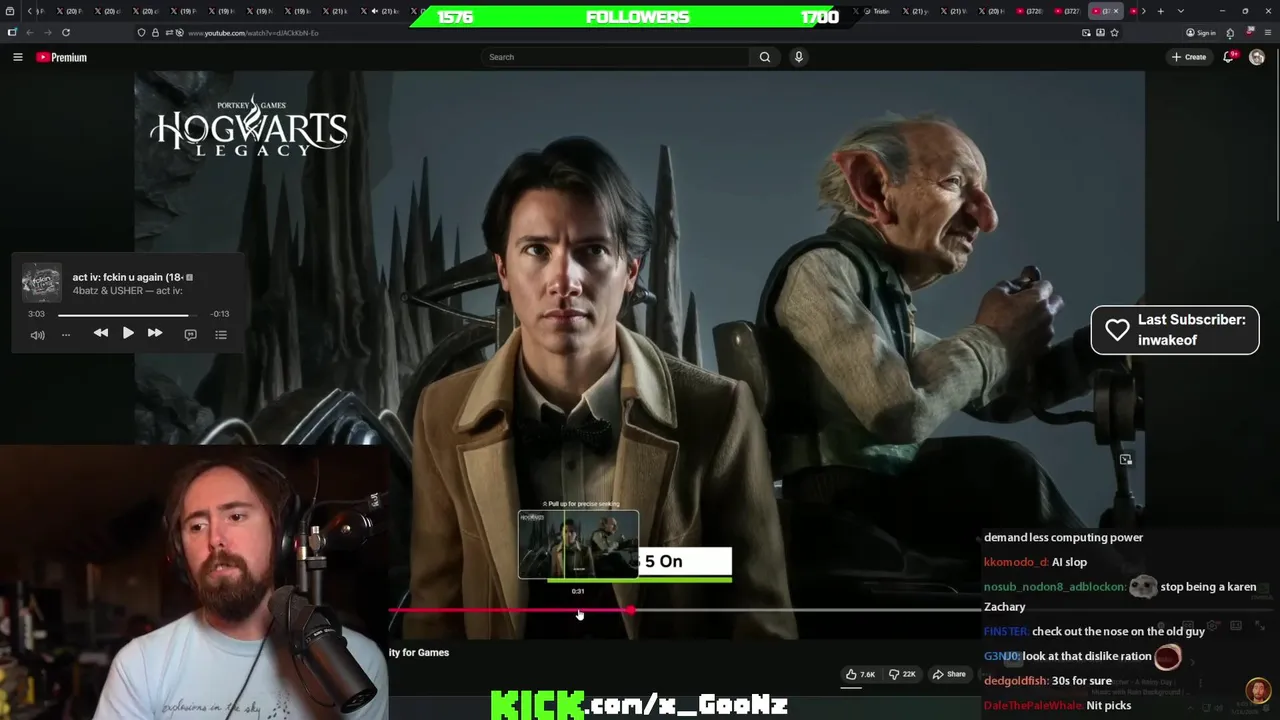This screenshot has height=720, width=1280.
Task: Click chat username 'DaleThePaleWhale'
Action: 1033,706
